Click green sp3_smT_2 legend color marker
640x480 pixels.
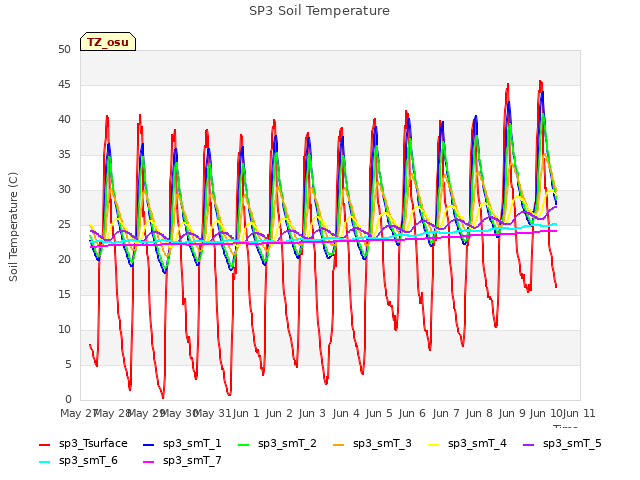click(x=244, y=444)
